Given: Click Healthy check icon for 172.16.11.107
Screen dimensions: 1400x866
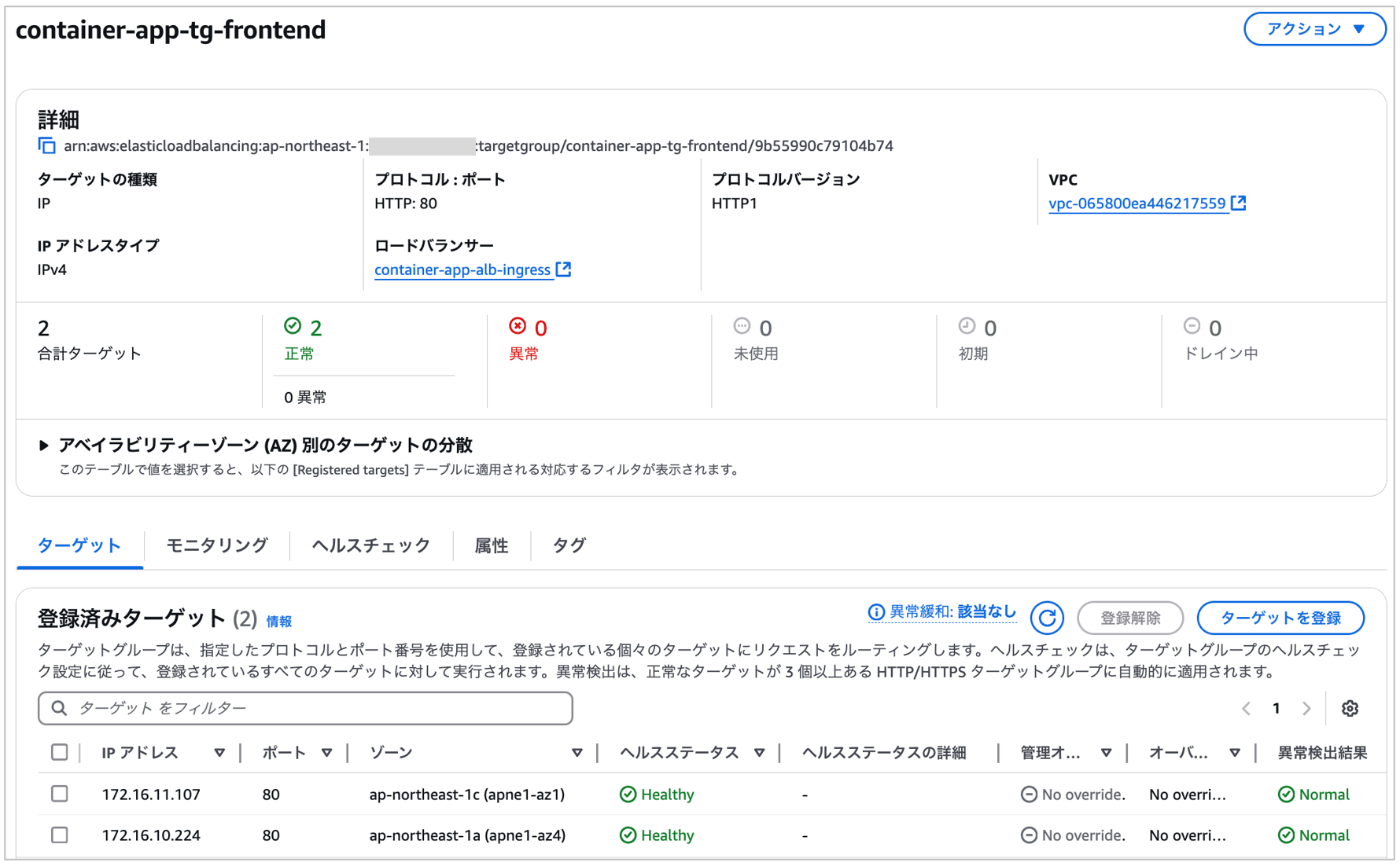Looking at the screenshot, I should pos(628,795).
